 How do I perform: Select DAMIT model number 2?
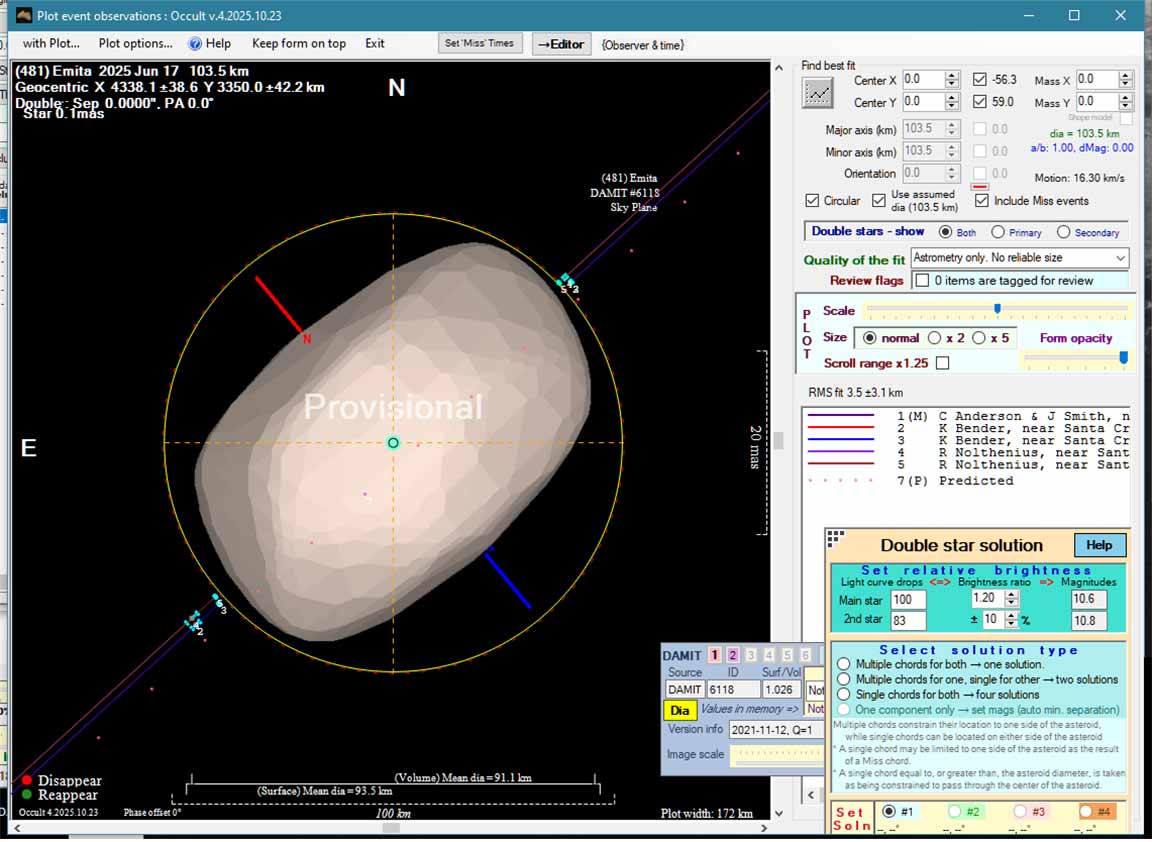732,655
